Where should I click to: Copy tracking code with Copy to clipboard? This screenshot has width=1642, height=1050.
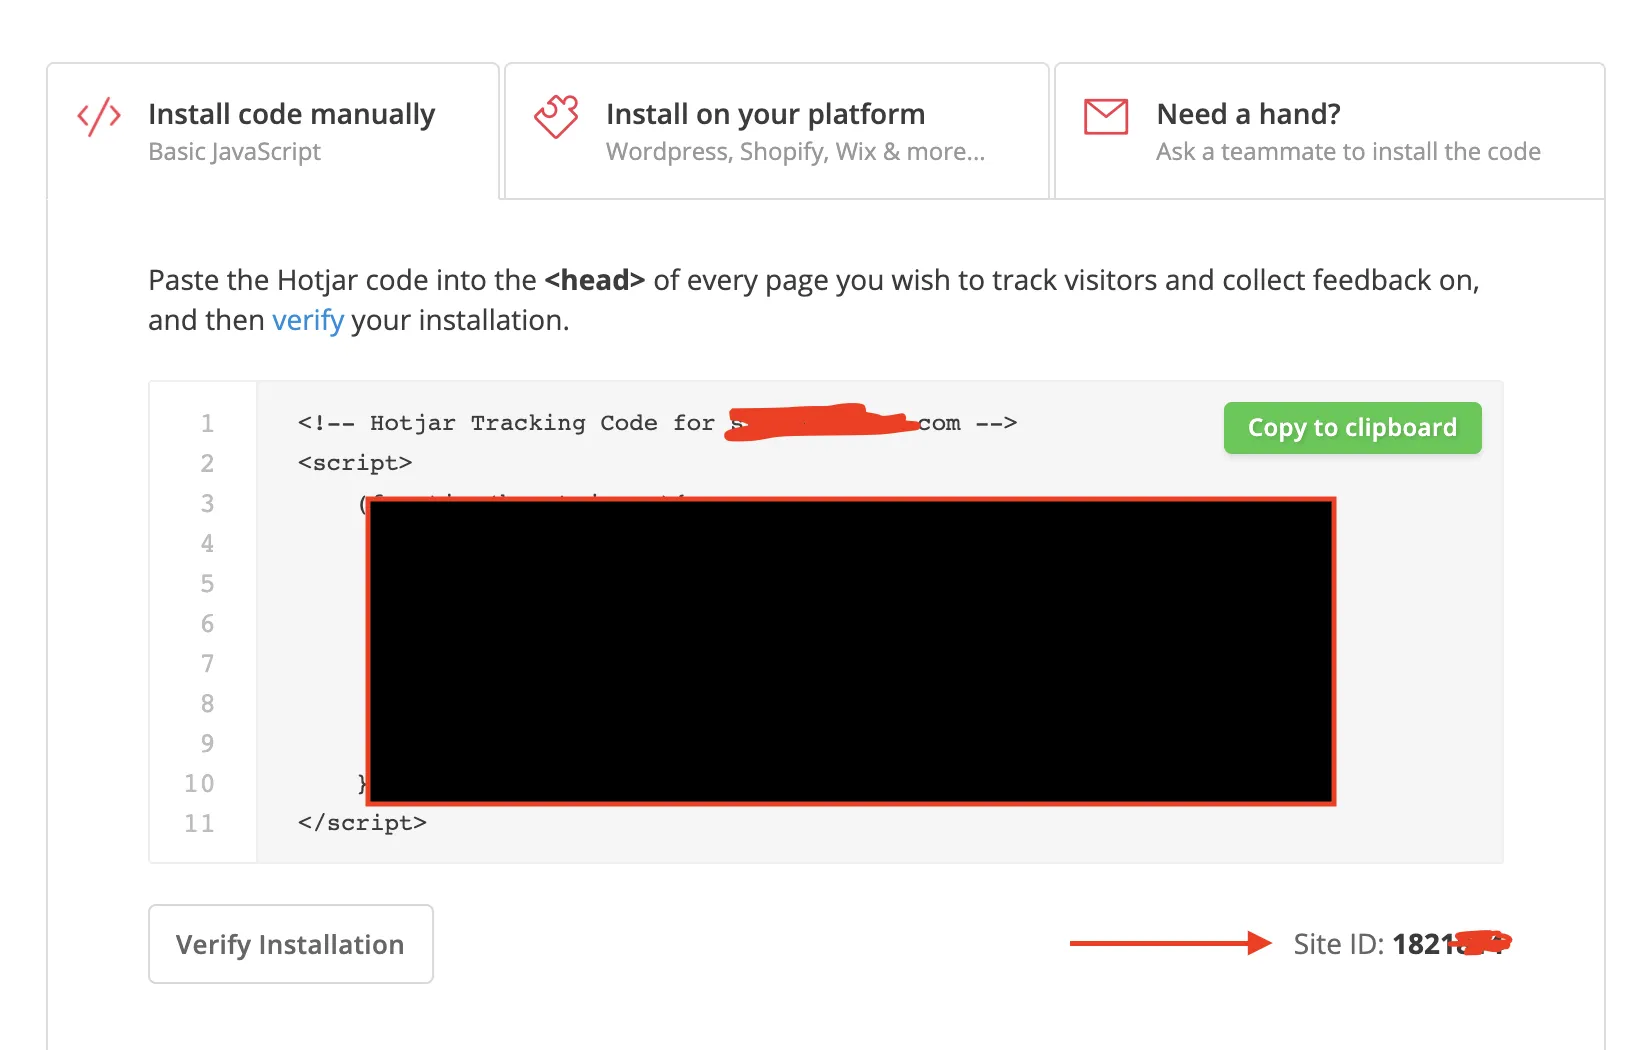click(1352, 428)
